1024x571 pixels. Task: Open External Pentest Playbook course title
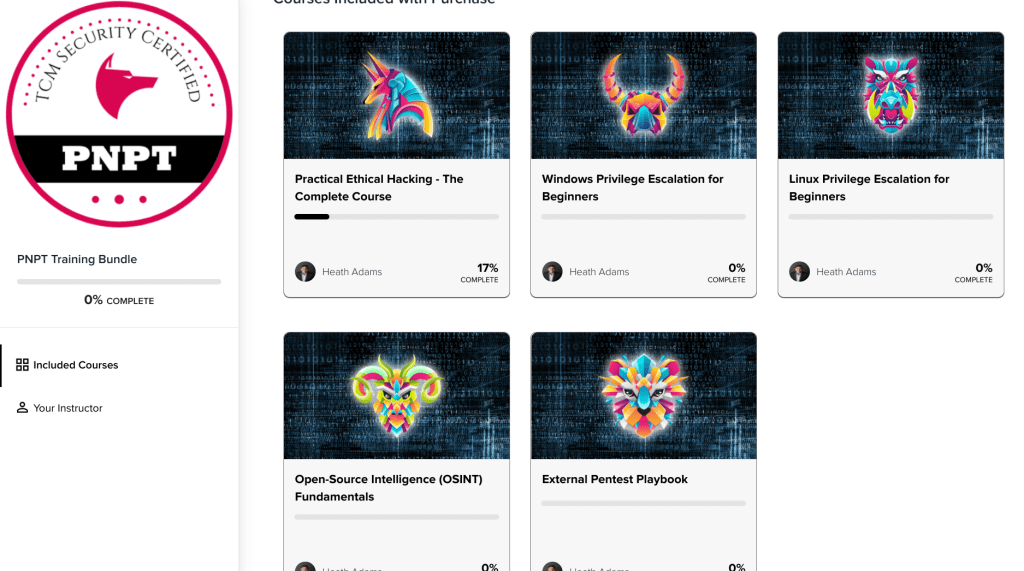[615, 480]
